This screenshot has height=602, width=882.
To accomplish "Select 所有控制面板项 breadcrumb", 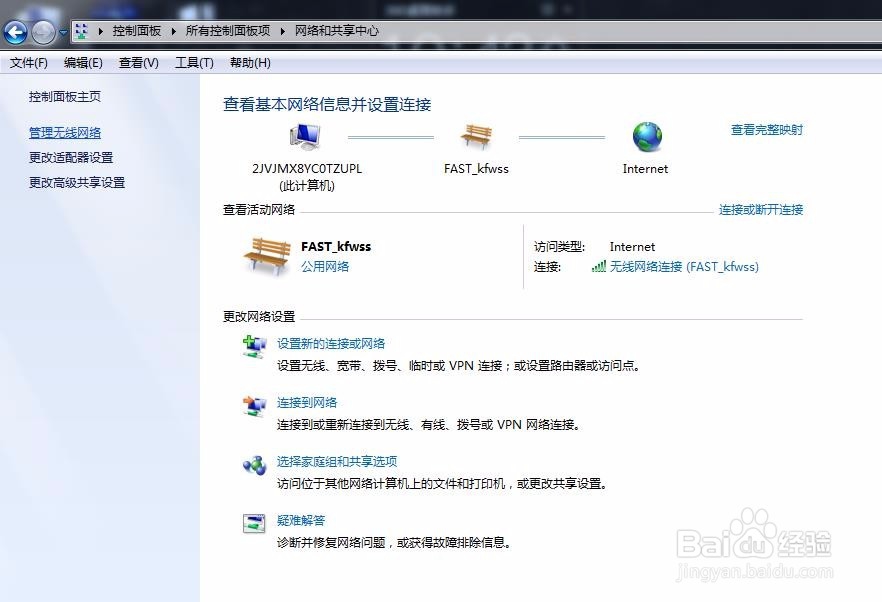I will coord(228,31).
